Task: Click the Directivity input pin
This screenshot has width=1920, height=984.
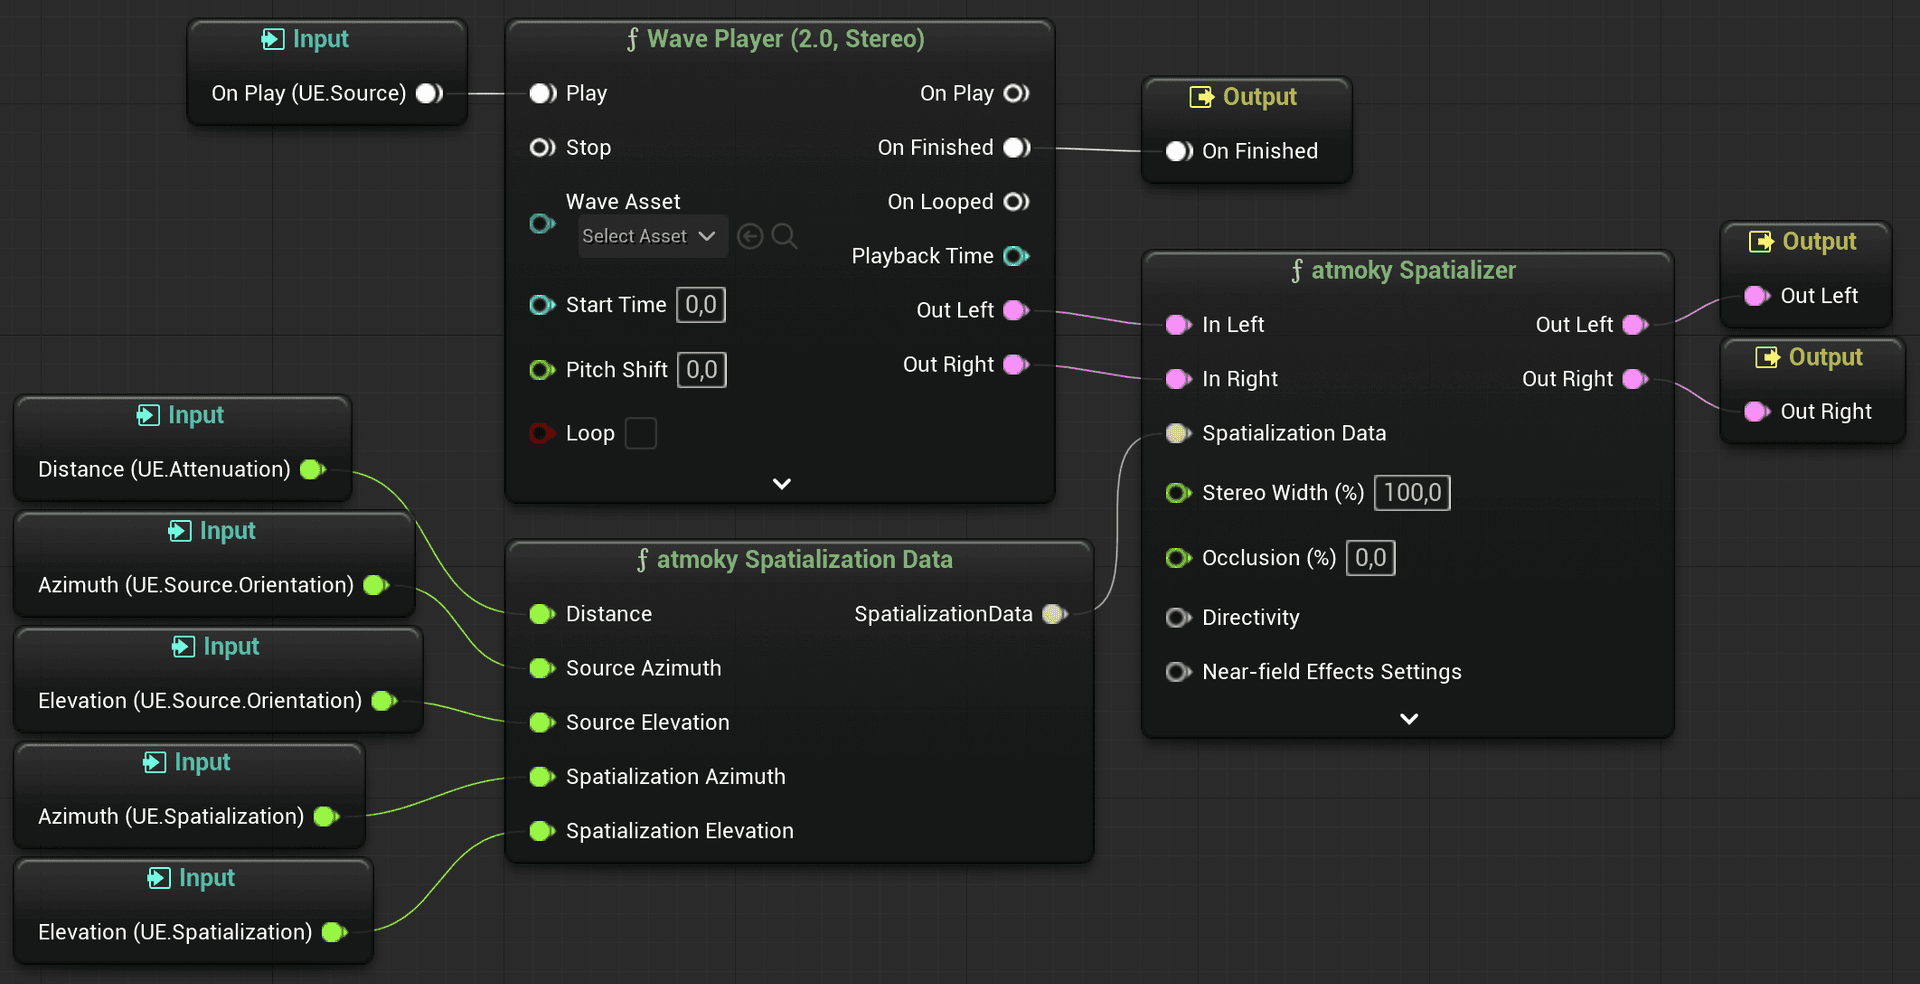Action: 1178,617
